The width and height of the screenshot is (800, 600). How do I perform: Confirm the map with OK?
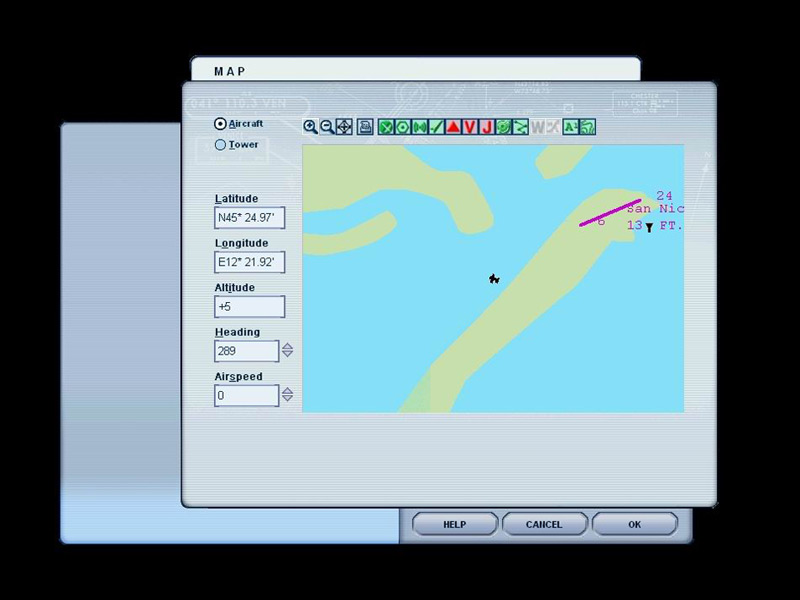(635, 524)
